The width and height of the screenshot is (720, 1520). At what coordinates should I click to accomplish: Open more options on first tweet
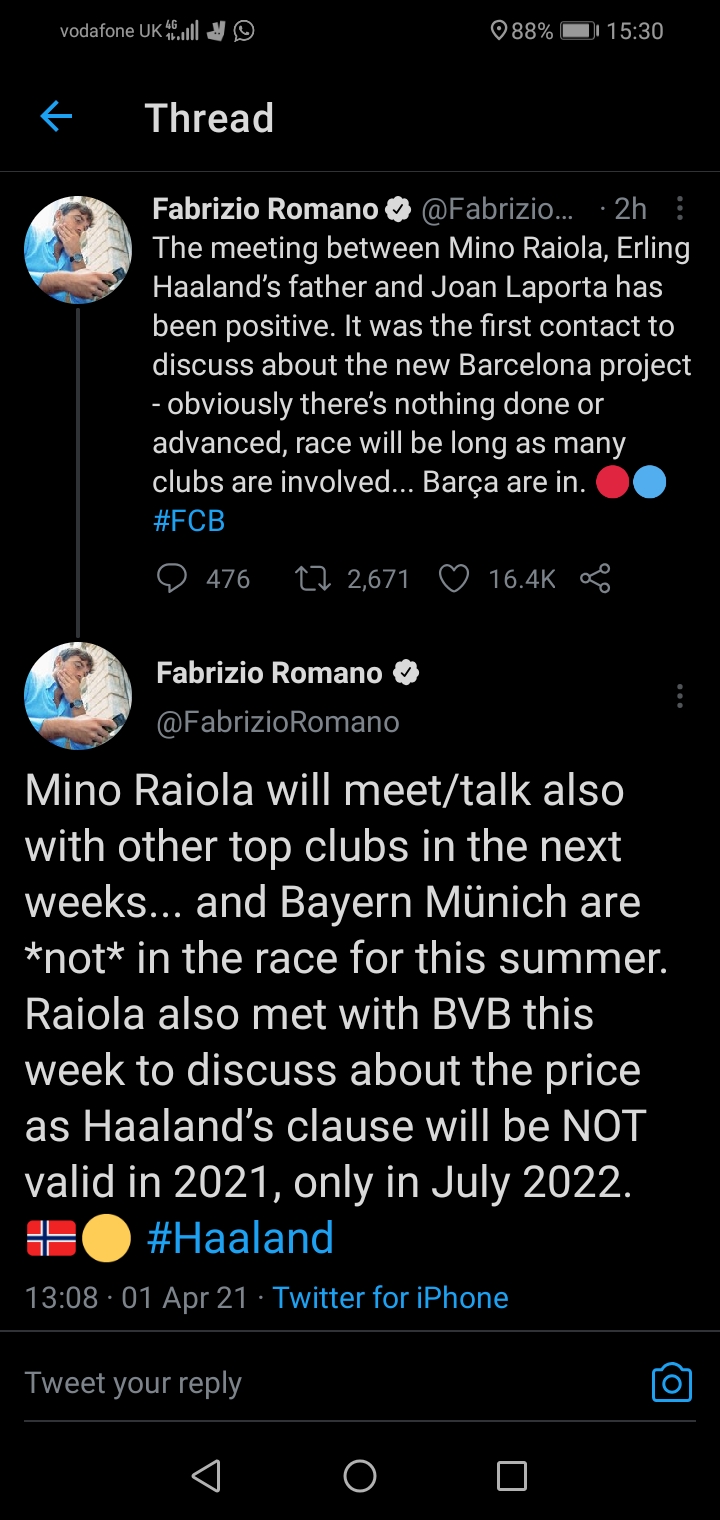[x=680, y=208]
